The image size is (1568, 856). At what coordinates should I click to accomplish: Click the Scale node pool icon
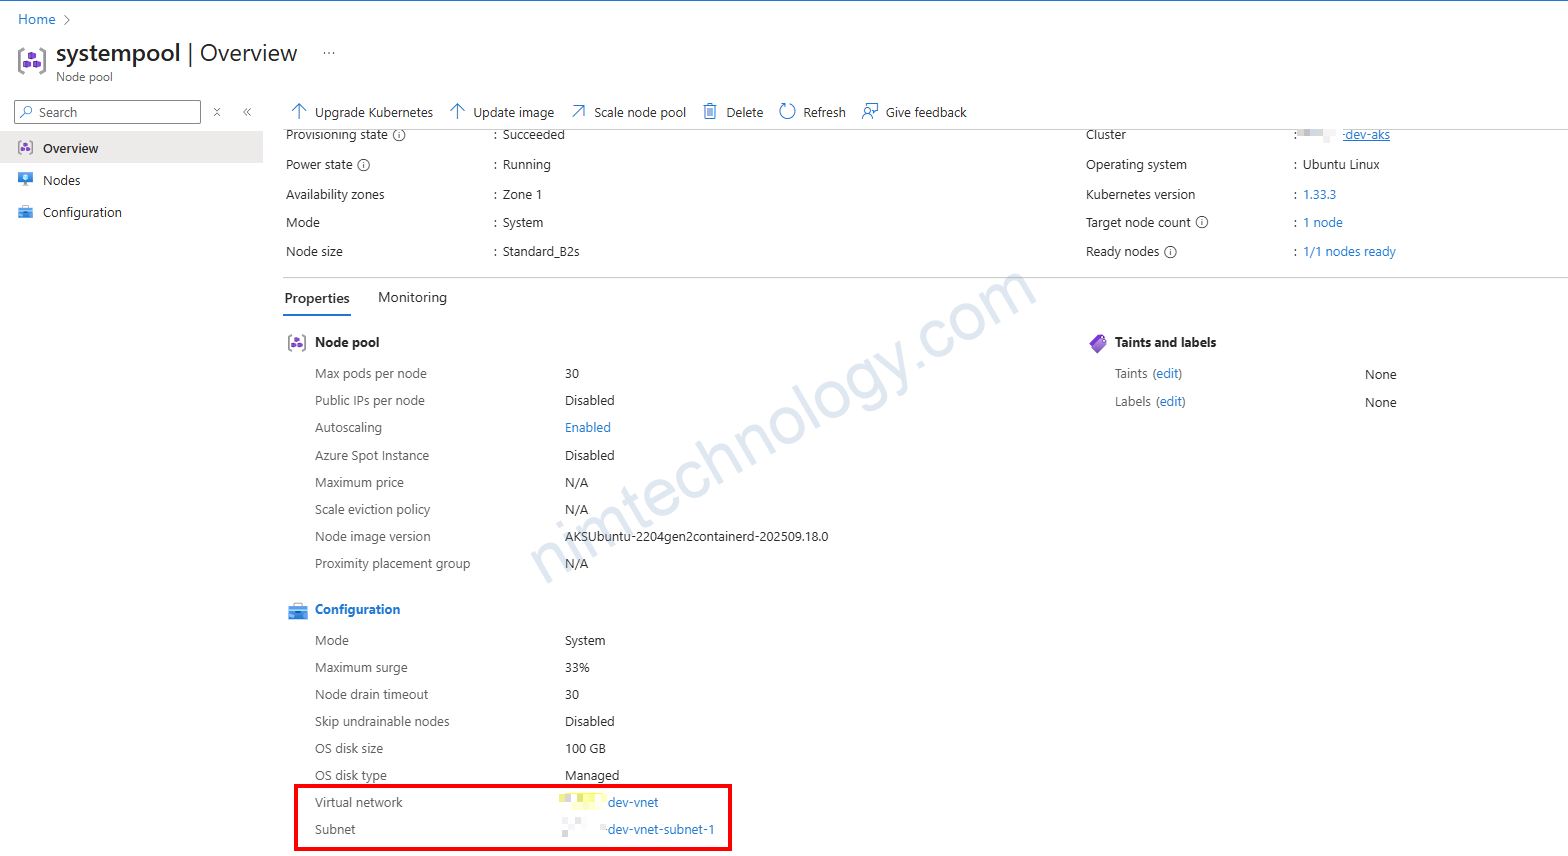tap(579, 111)
